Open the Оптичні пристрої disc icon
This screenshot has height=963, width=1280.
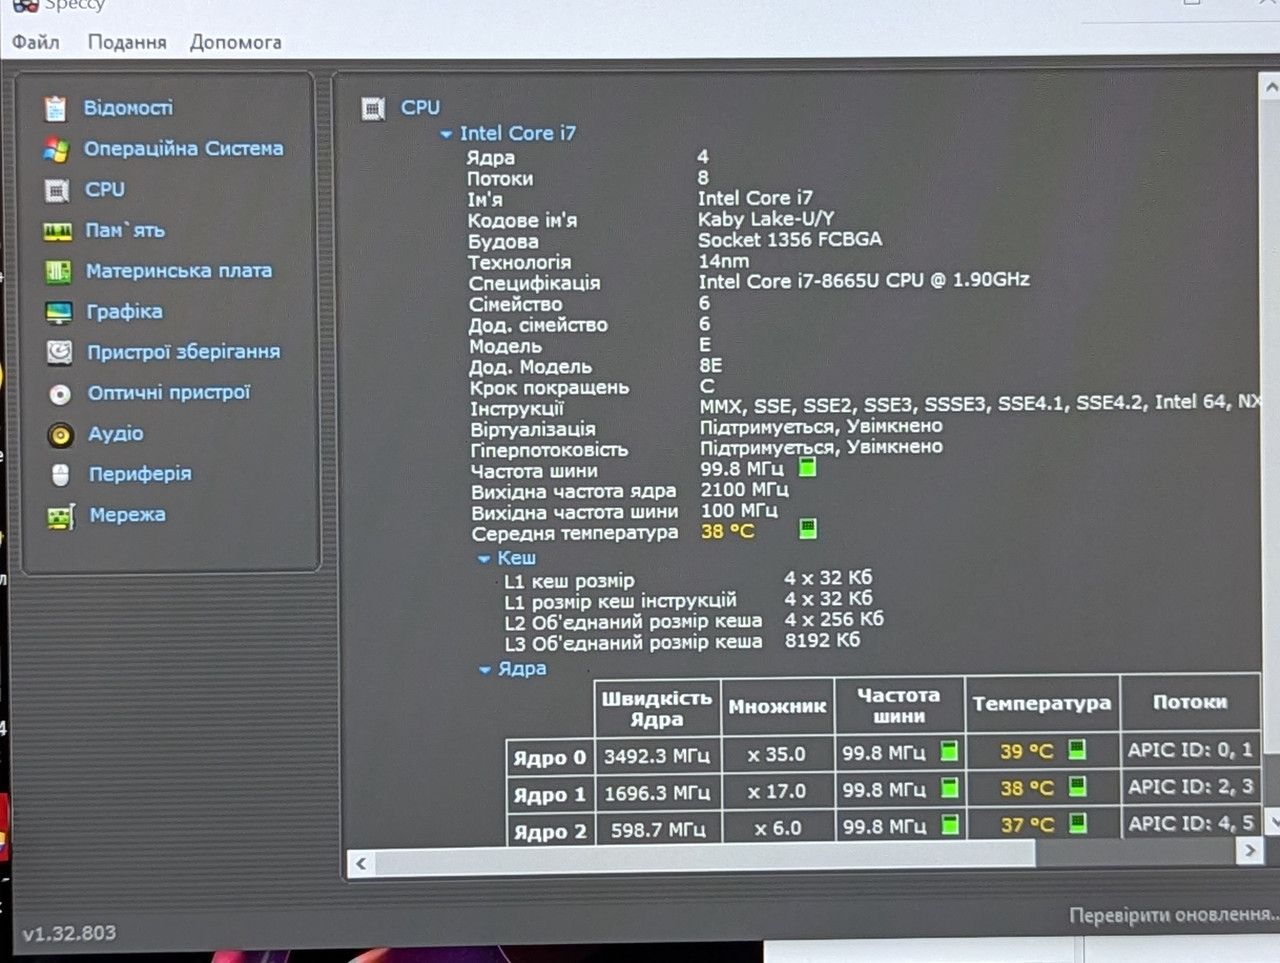pyautogui.click(x=60, y=394)
